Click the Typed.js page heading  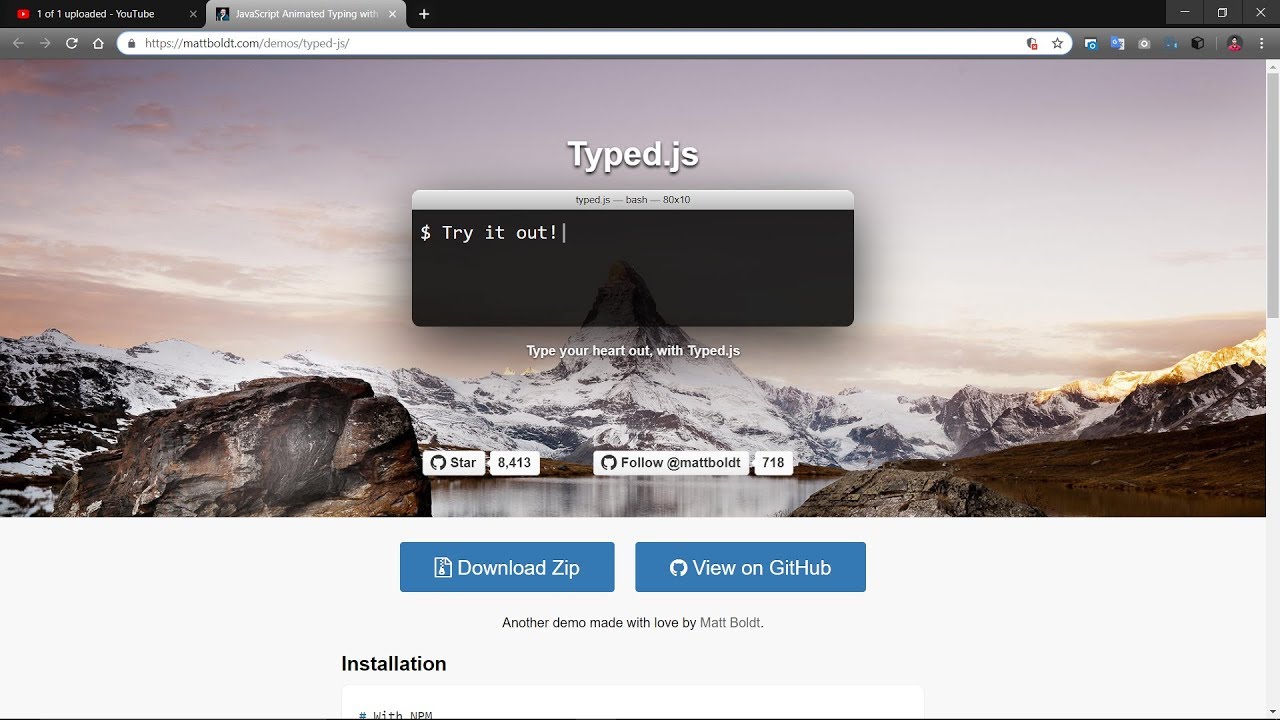(x=633, y=154)
